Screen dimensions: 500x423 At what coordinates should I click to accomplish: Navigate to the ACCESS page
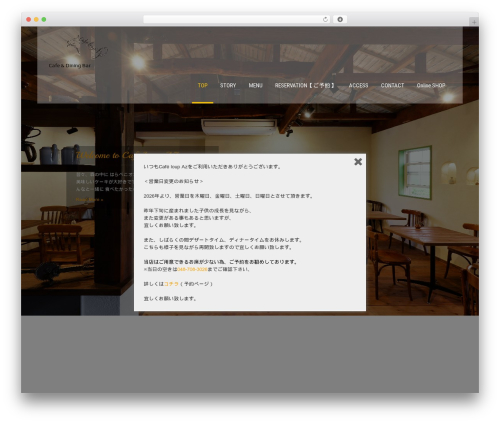coord(358,86)
